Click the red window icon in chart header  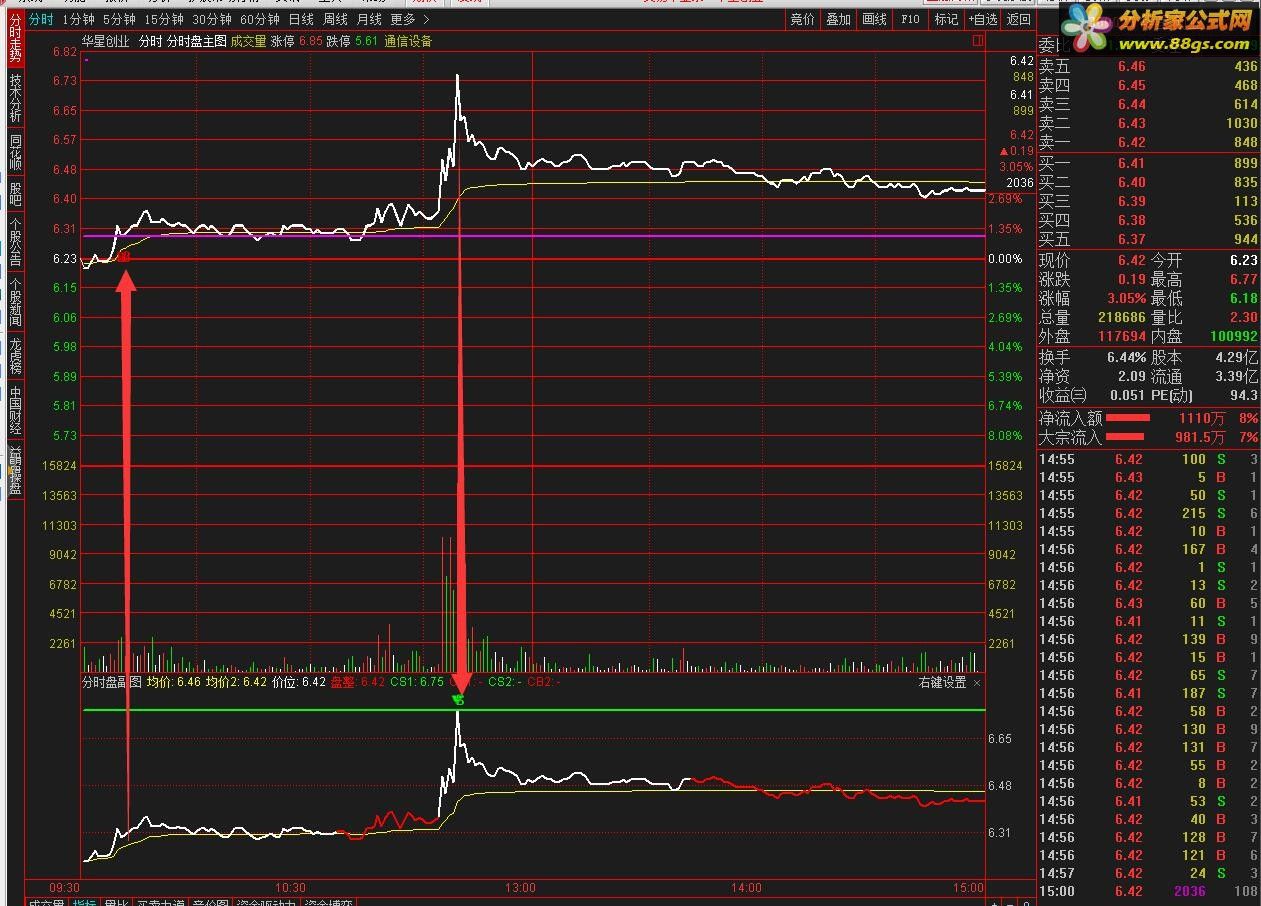[x=977, y=42]
